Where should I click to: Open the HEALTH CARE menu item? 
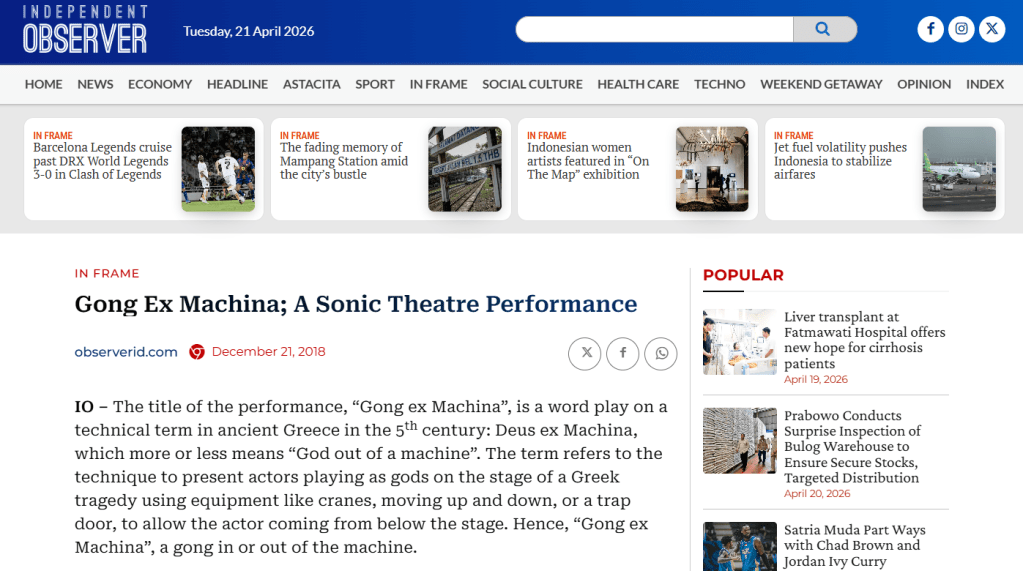(x=638, y=84)
